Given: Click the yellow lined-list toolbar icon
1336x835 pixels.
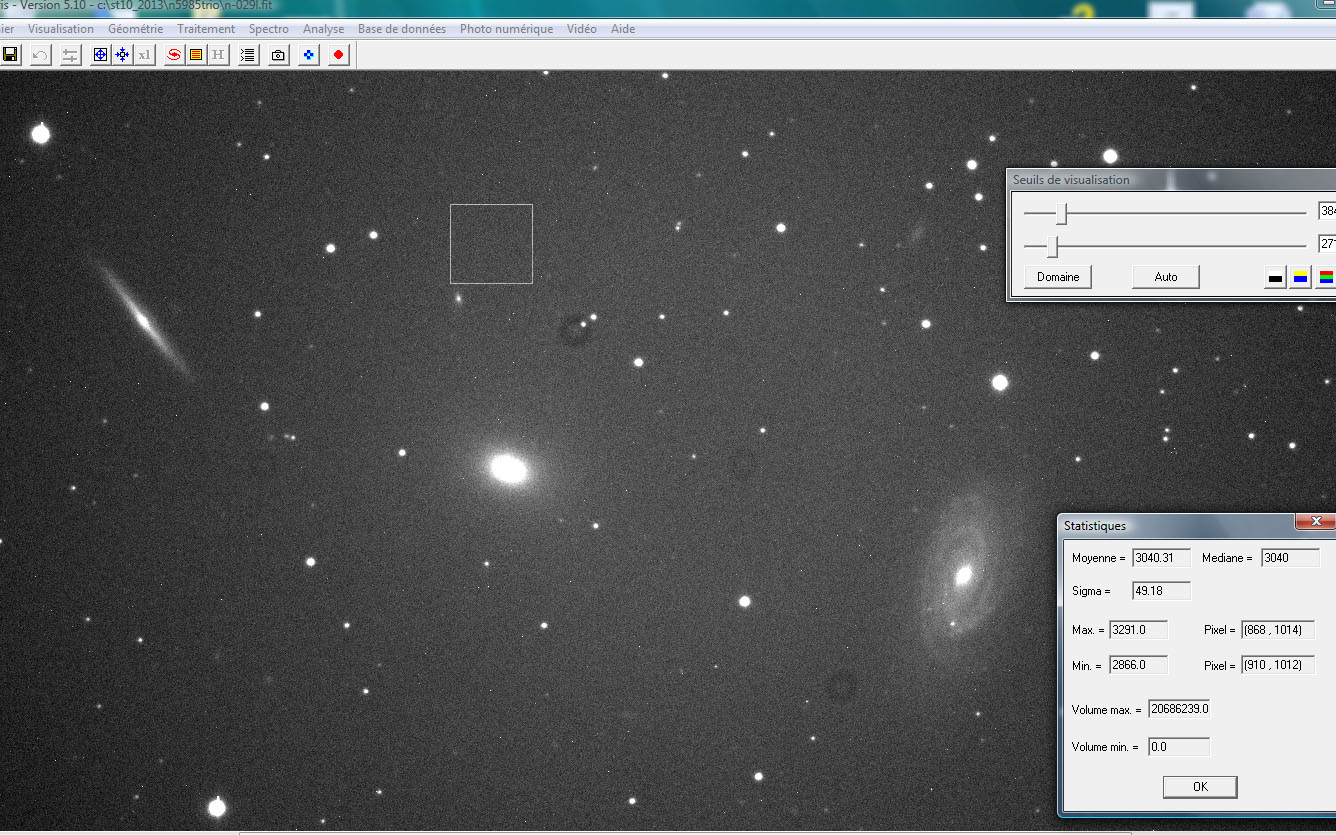Looking at the screenshot, I should click(x=196, y=54).
